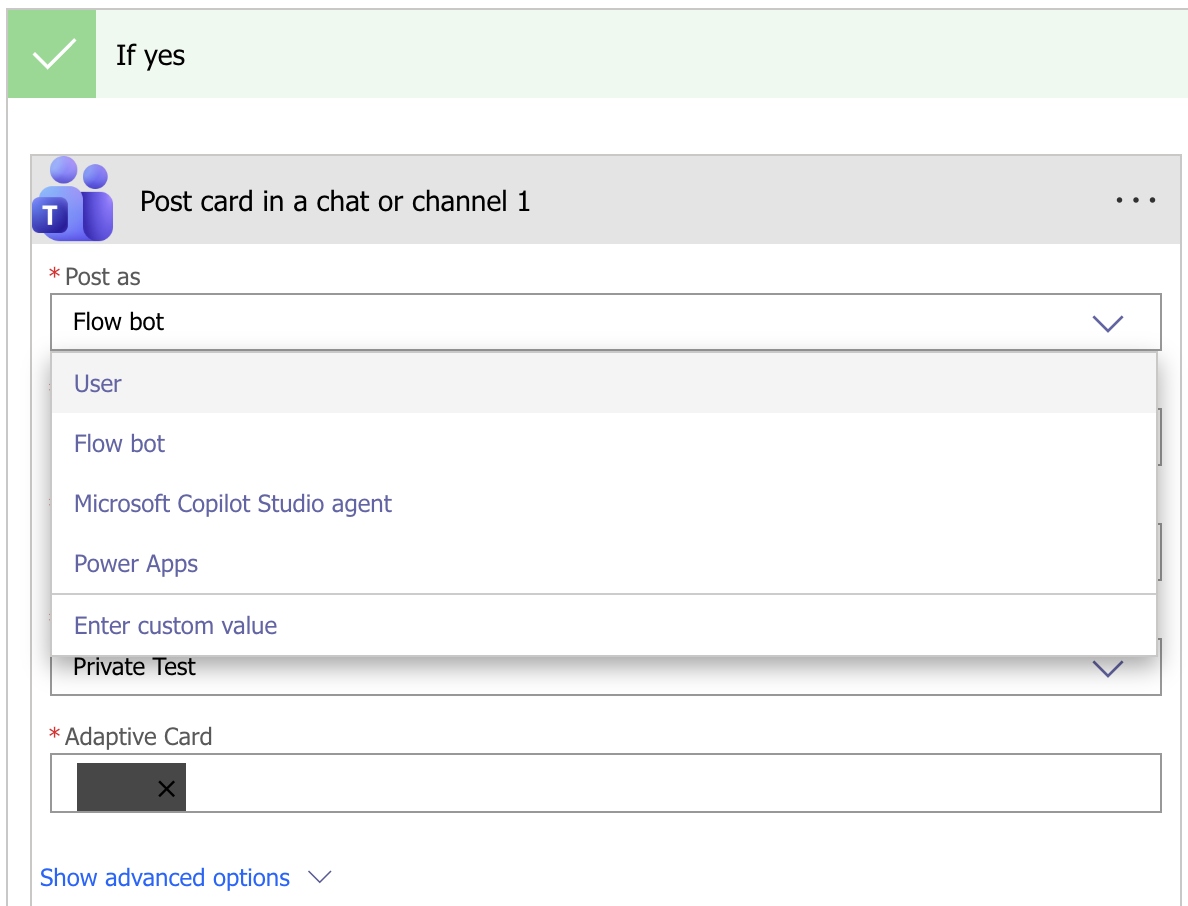This screenshot has height=906, width=1188.
Task: Click the green checkmark icon beside If yes
Action: [52, 55]
